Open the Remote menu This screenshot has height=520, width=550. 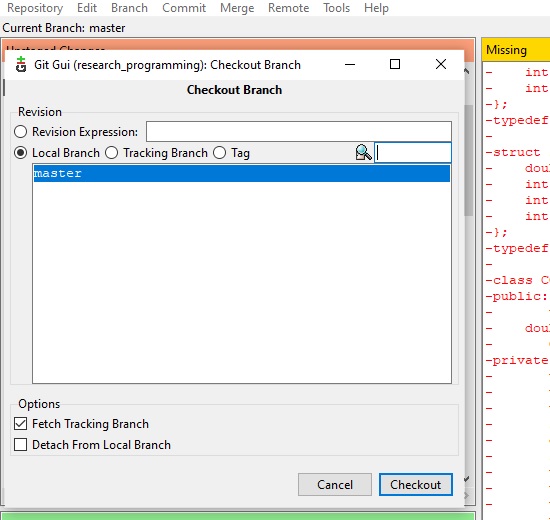click(288, 8)
